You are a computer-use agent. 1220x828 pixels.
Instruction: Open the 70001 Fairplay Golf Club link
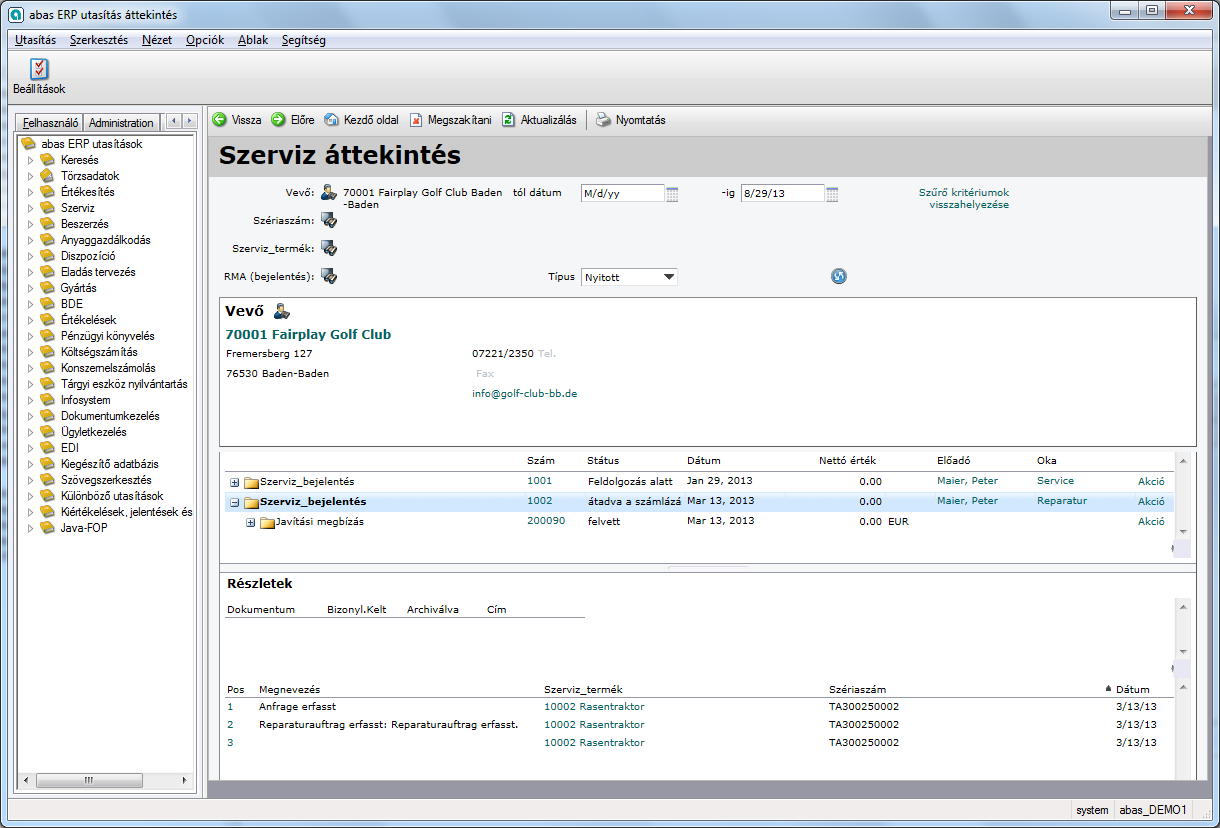tap(308, 334)
